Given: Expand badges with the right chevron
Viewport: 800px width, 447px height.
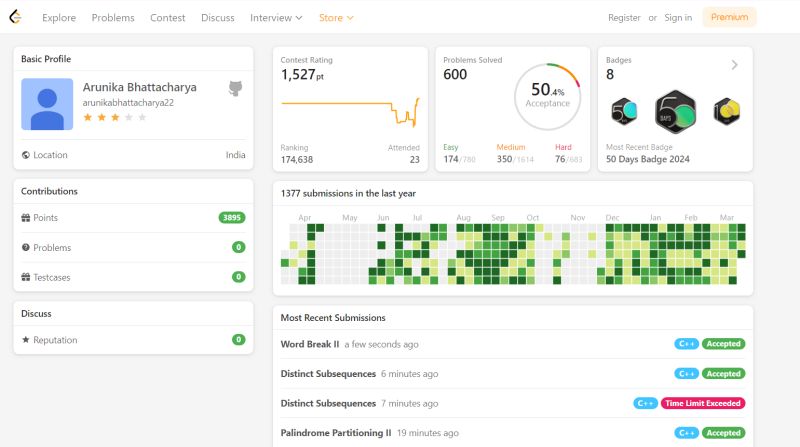Looking at the screenshot, I should (734, 65).
